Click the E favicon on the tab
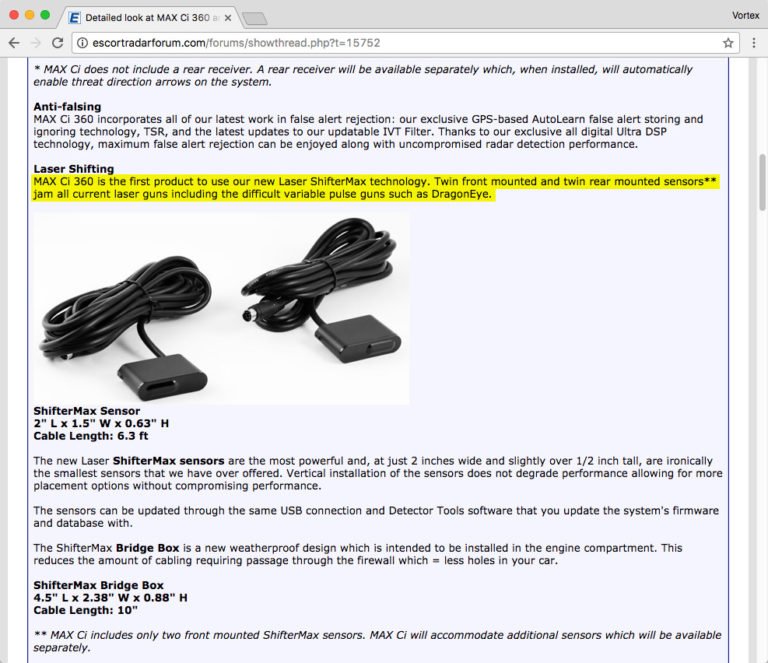 (x=74, y=18)
